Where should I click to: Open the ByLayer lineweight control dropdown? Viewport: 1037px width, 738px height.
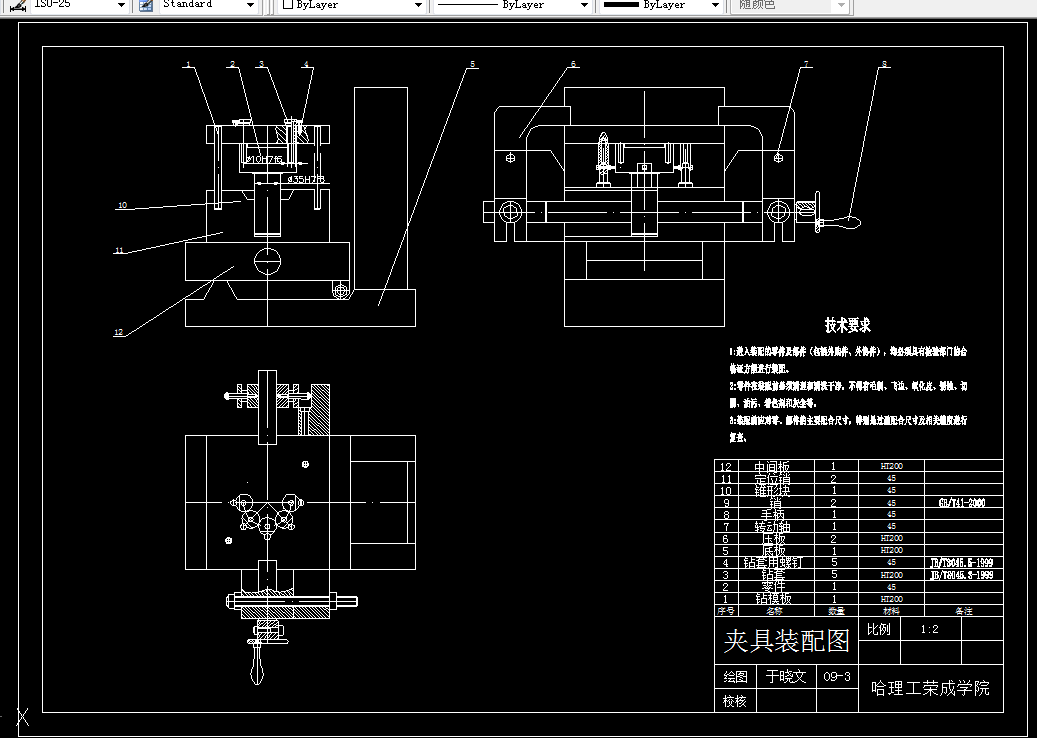pyautogui.click(x=715, y=5)
